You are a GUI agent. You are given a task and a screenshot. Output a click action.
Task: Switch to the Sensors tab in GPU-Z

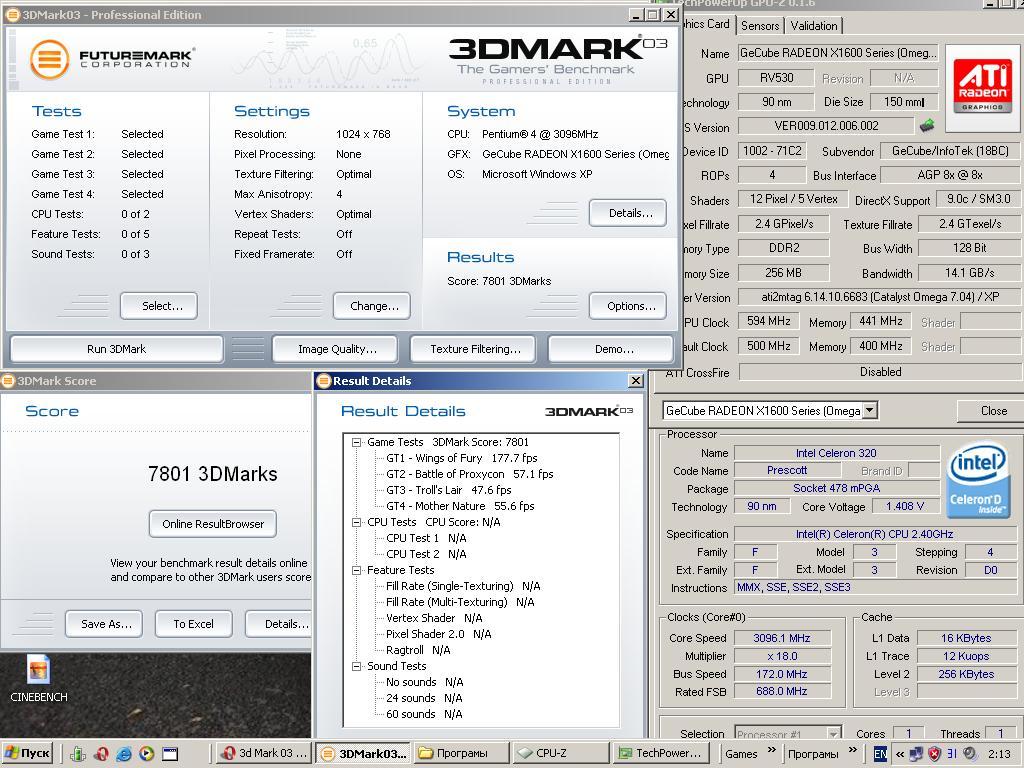click(x=760, y=26)
